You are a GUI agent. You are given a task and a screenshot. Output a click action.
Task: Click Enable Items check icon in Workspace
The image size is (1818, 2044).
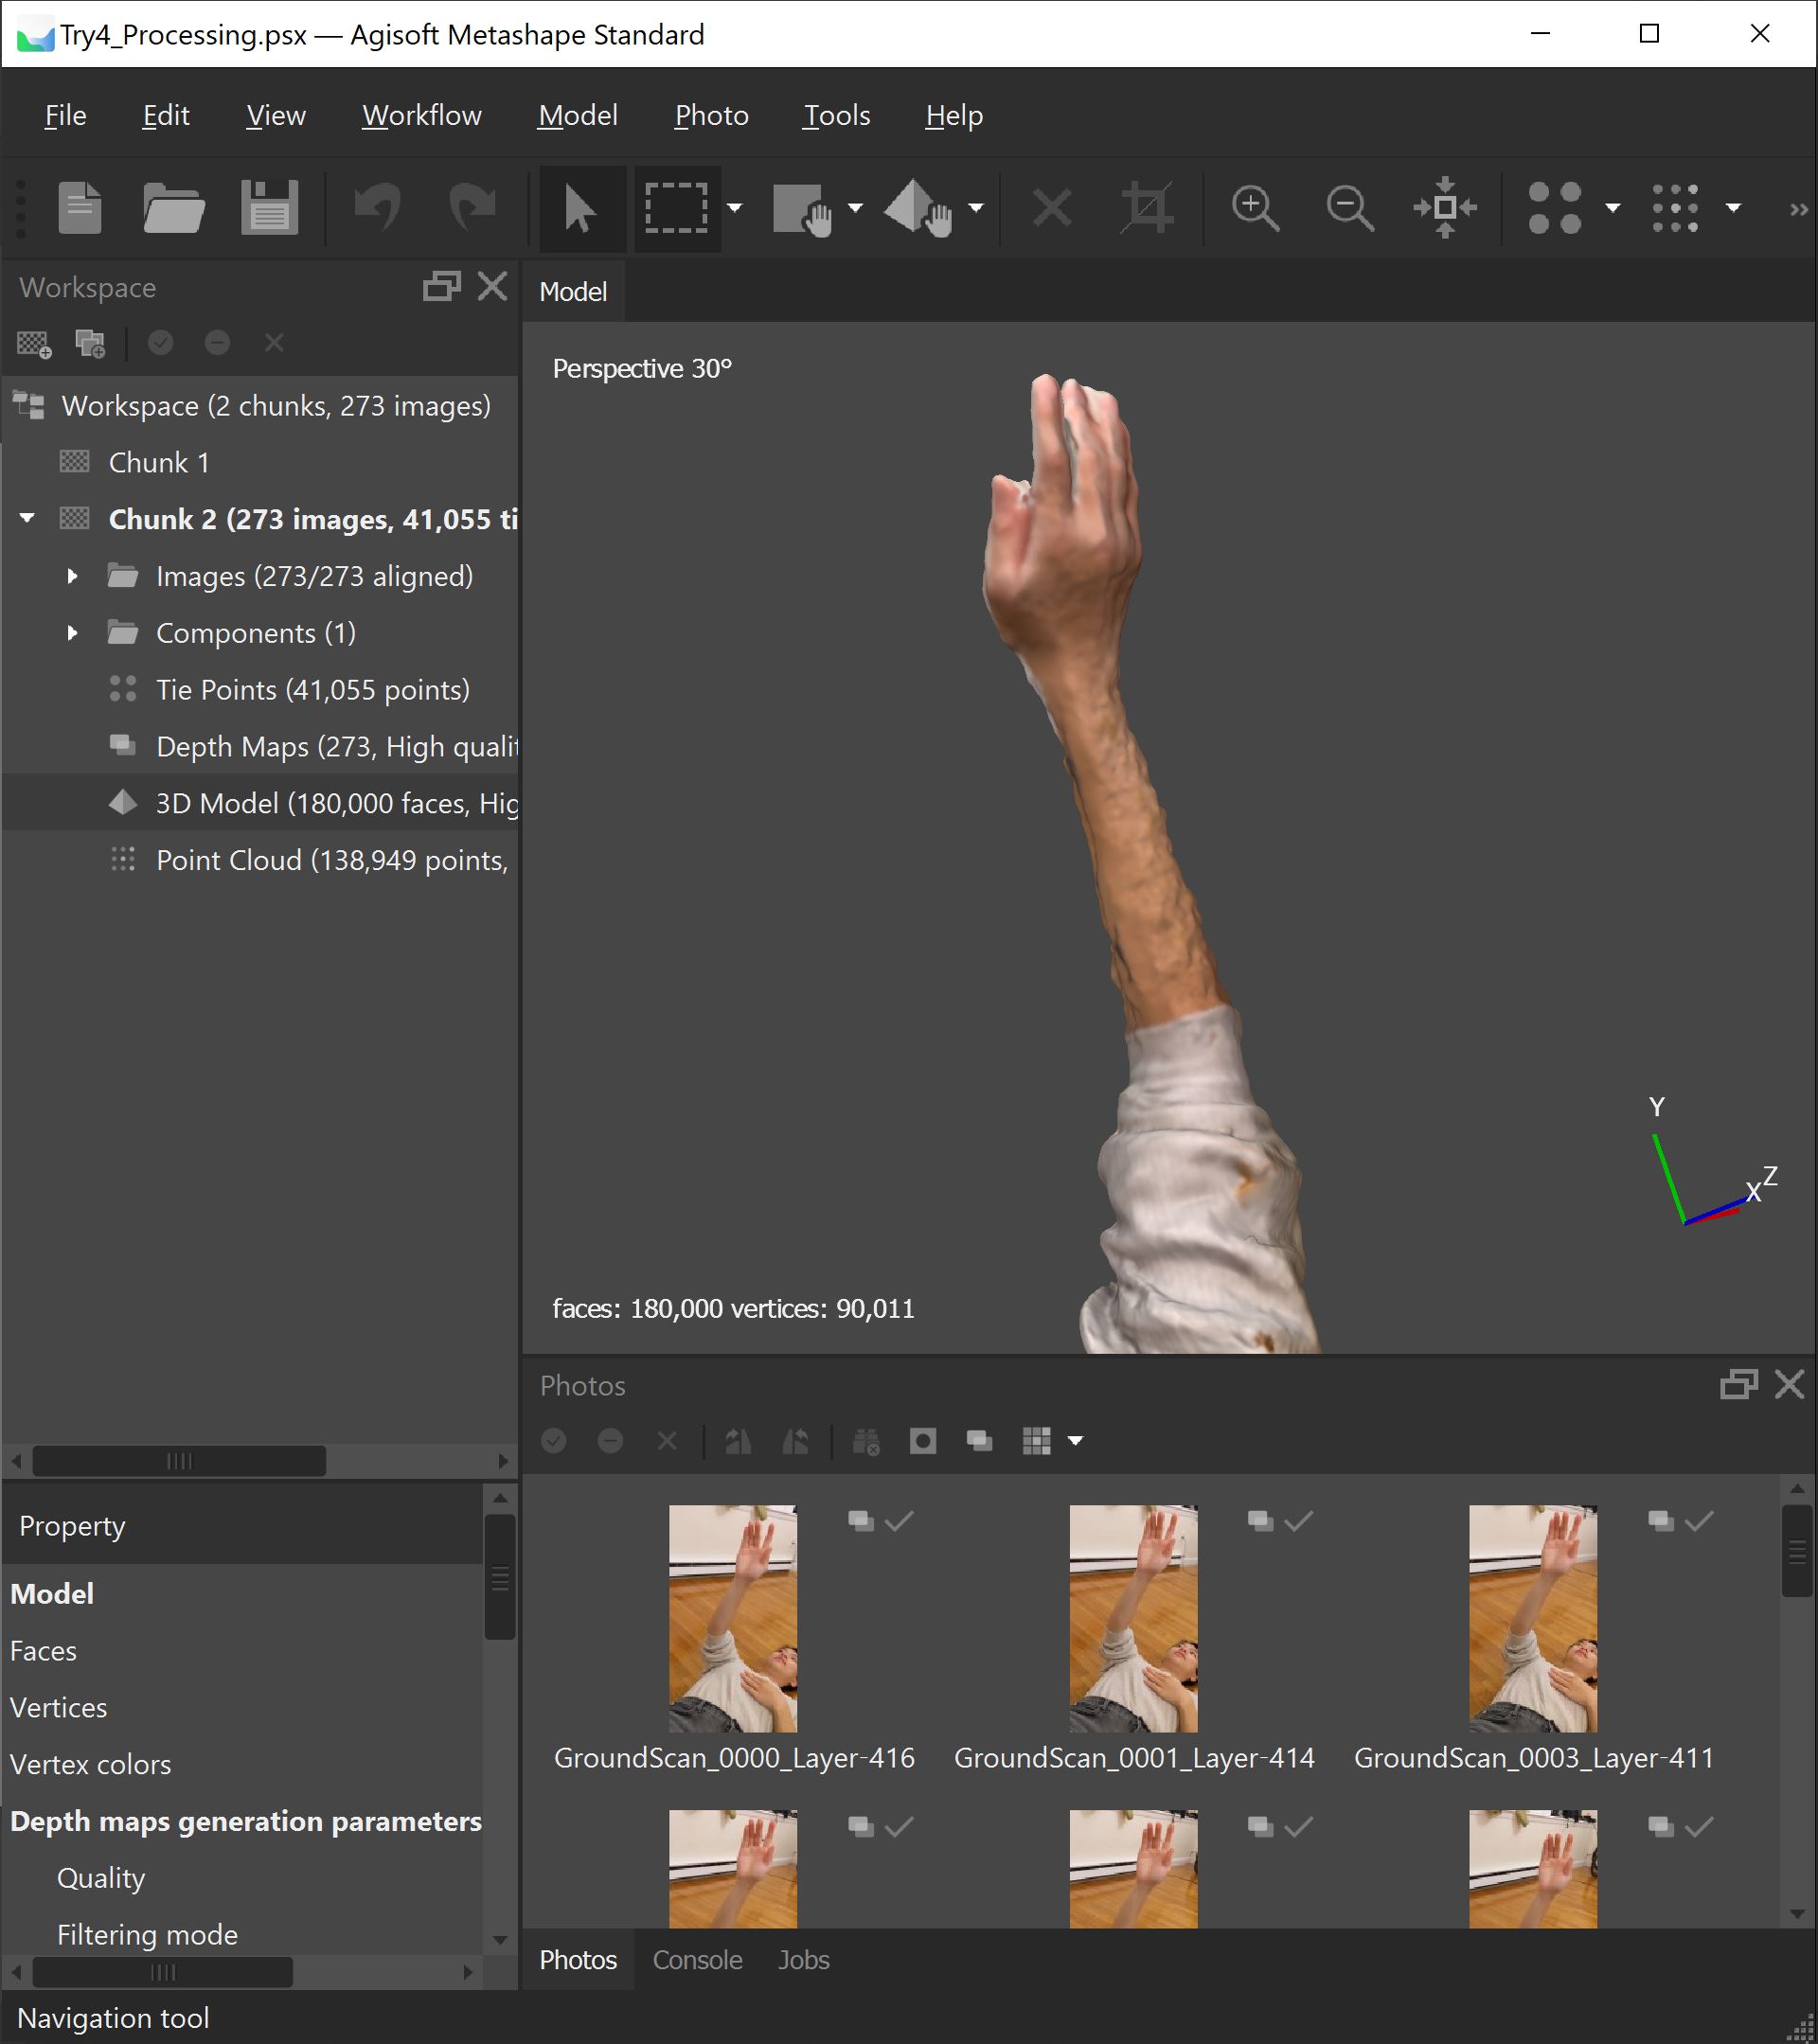[x=160, y=343]
